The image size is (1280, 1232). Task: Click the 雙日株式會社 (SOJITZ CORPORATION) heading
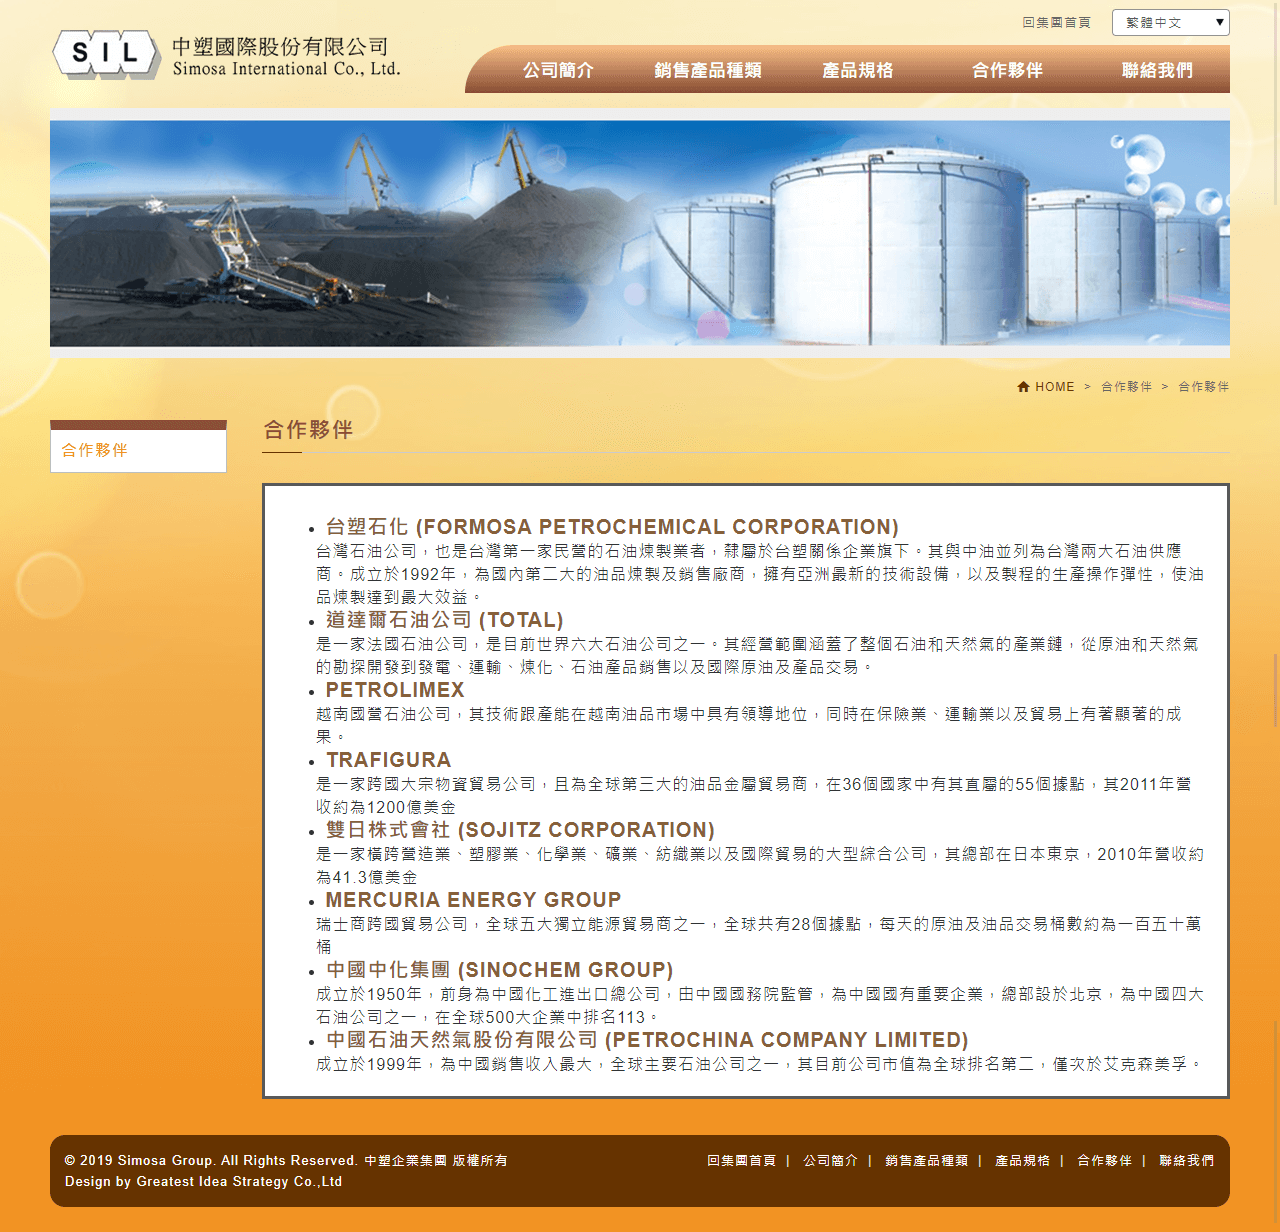coord(520,830)
